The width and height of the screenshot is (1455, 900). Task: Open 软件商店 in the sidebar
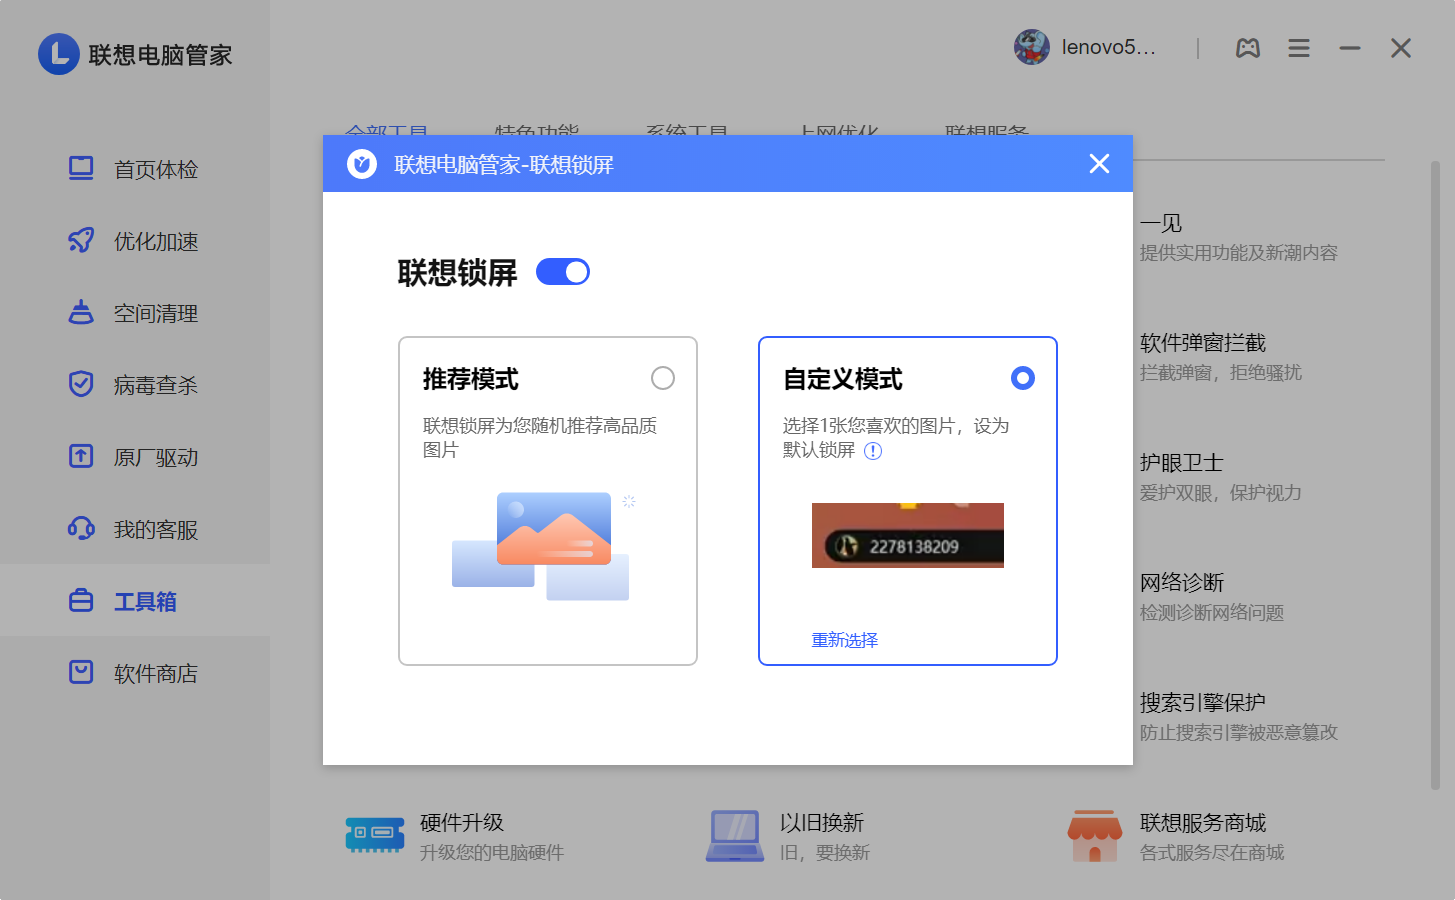tap(134, 673)
